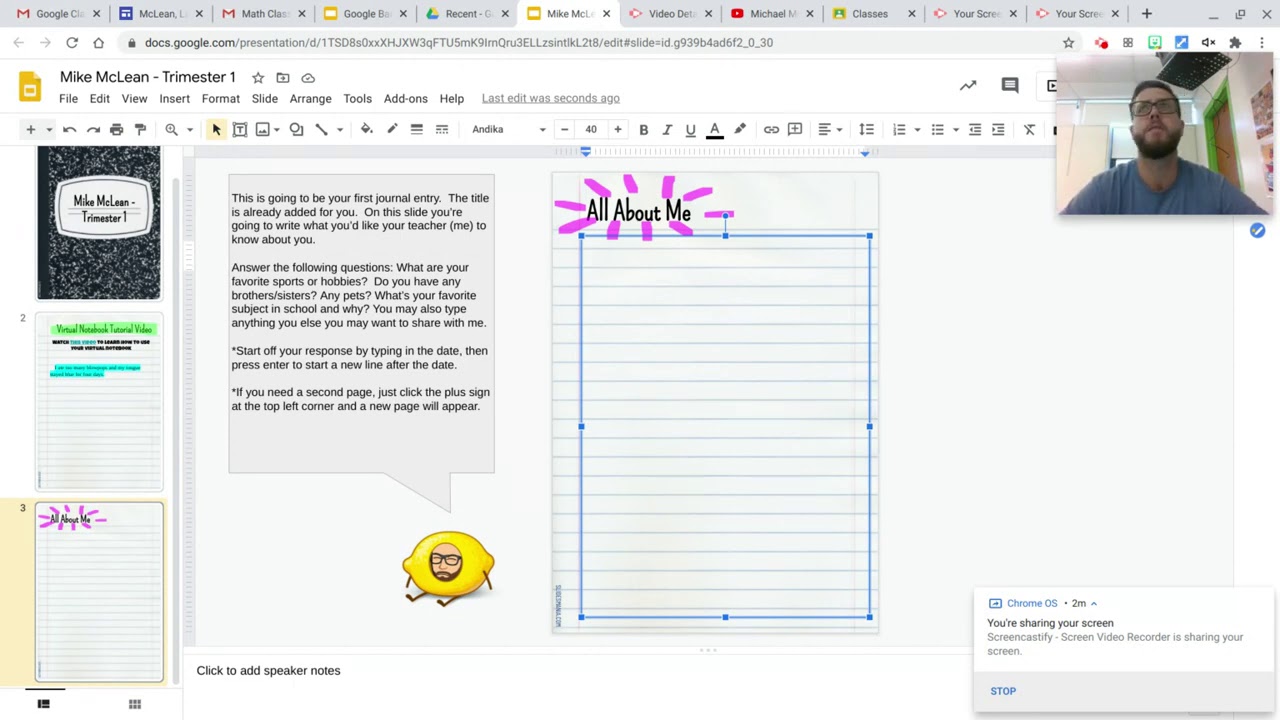This screenshot has width=1280, height=720.
Task: Open the File menu
Action: pos(68,98)
